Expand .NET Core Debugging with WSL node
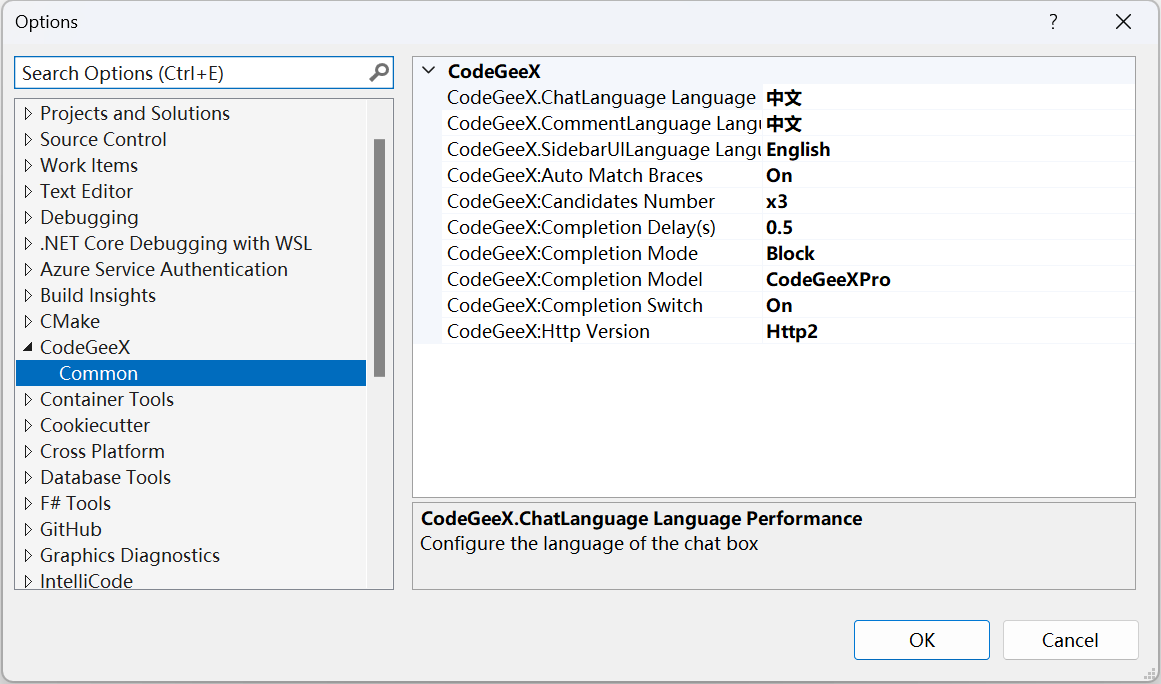 (28, 244)
